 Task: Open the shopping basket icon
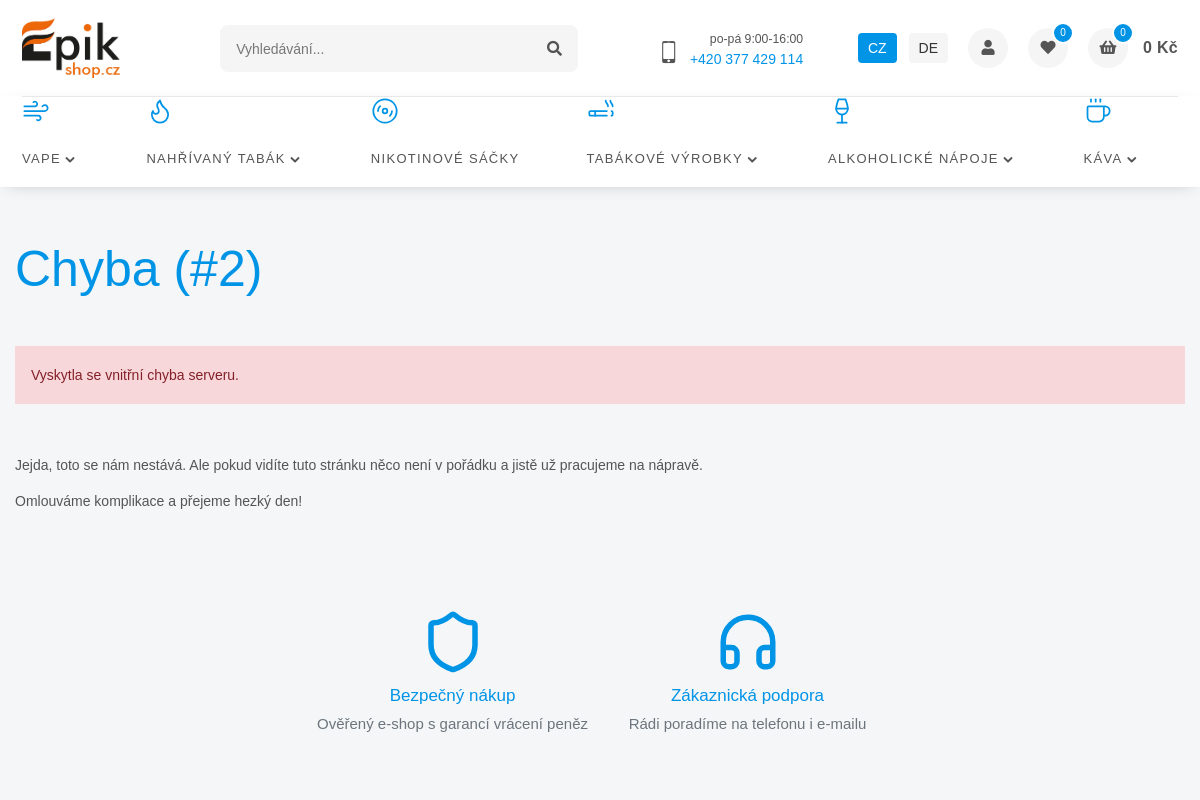1108,48
